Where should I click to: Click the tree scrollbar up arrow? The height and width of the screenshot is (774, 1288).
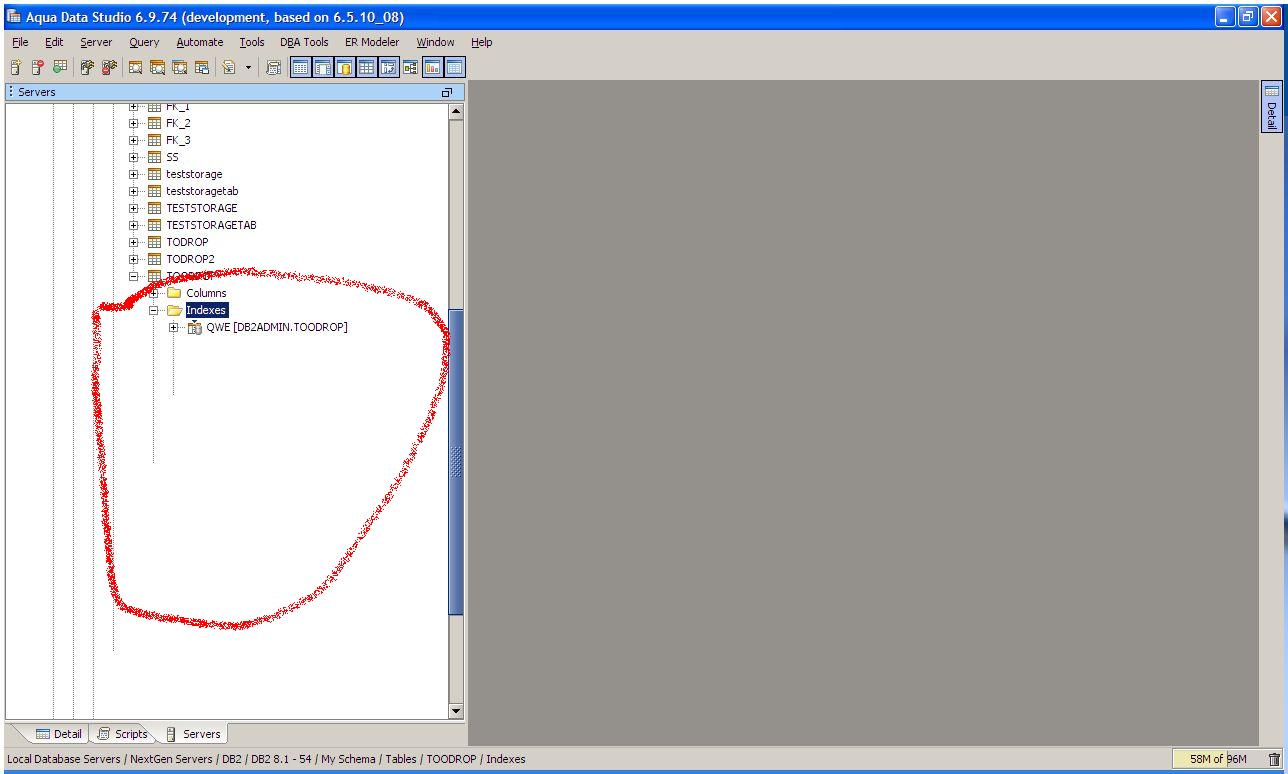[457, 112]
